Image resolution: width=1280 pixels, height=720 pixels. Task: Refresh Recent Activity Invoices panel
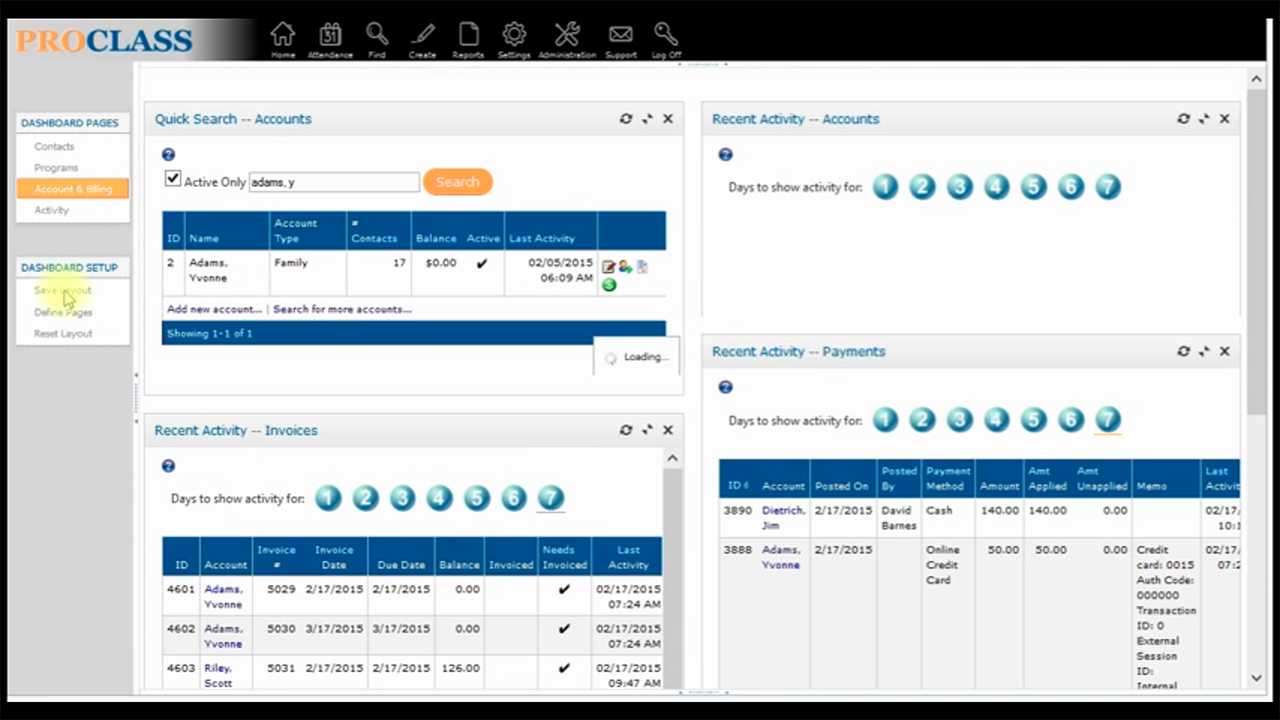coord(626,430)
